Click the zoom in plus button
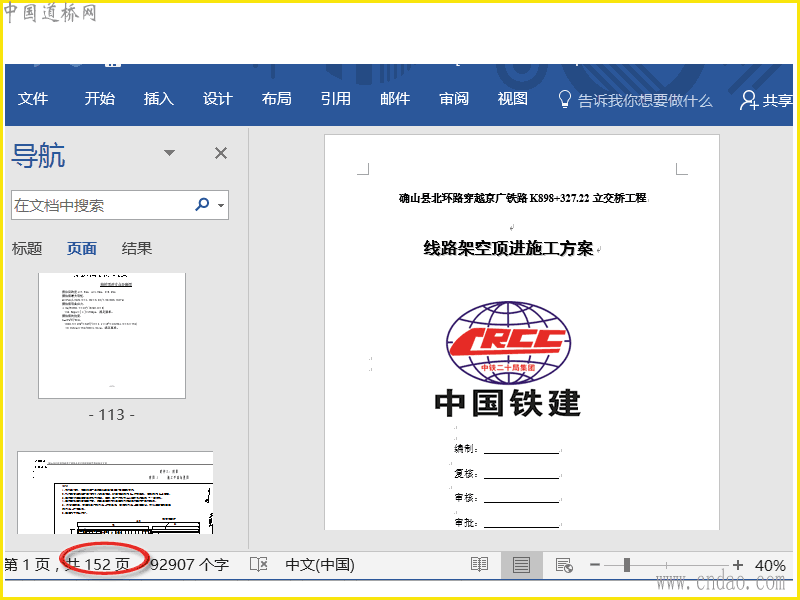 click(x=738, y=565)
